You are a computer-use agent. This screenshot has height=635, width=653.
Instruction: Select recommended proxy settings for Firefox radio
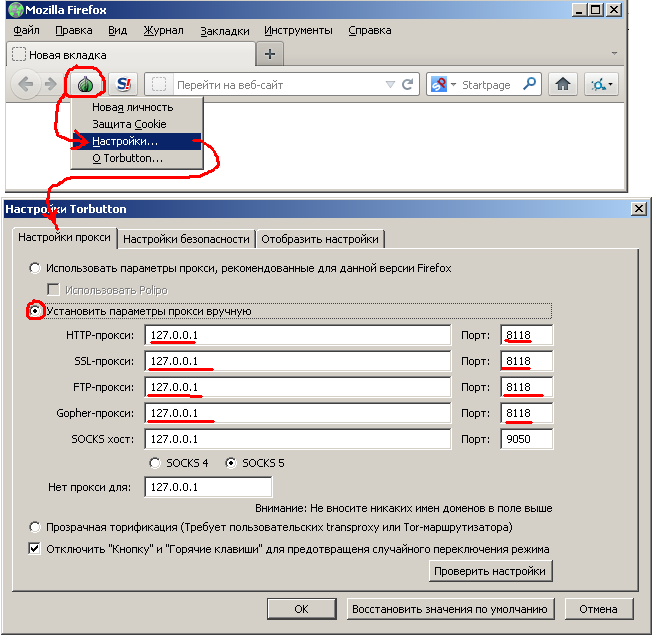tap(35, 268)
